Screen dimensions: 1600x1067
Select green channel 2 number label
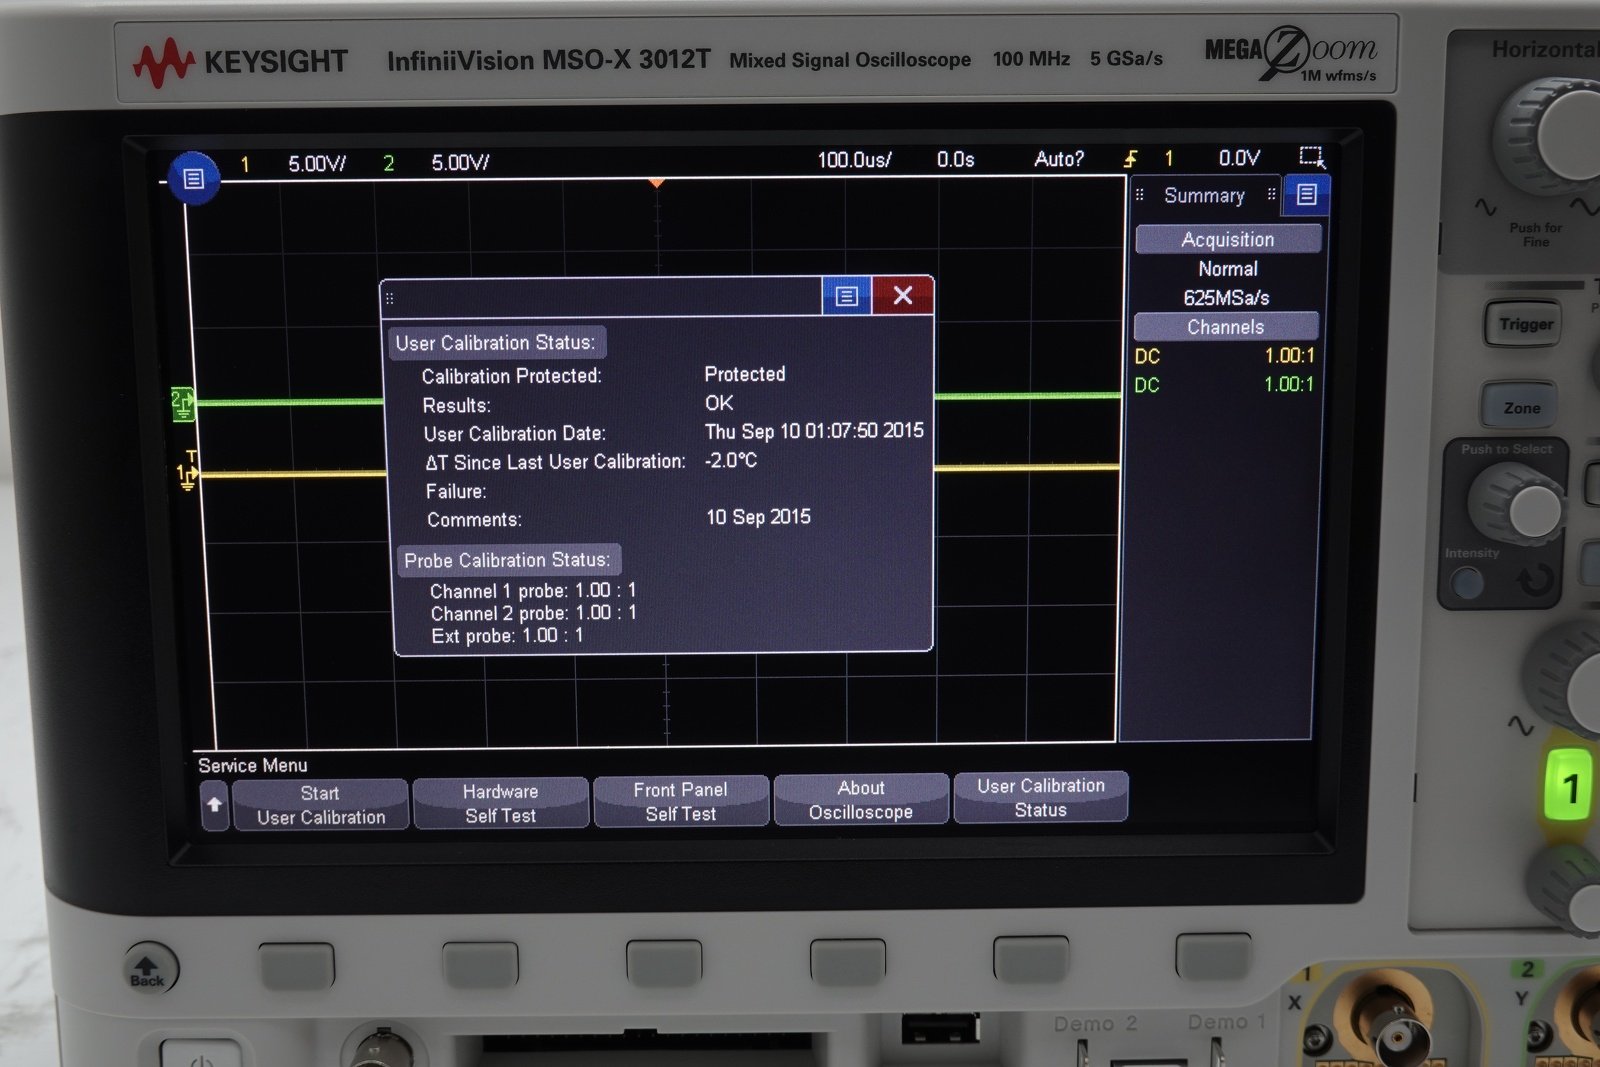click(x=389, y=163)
